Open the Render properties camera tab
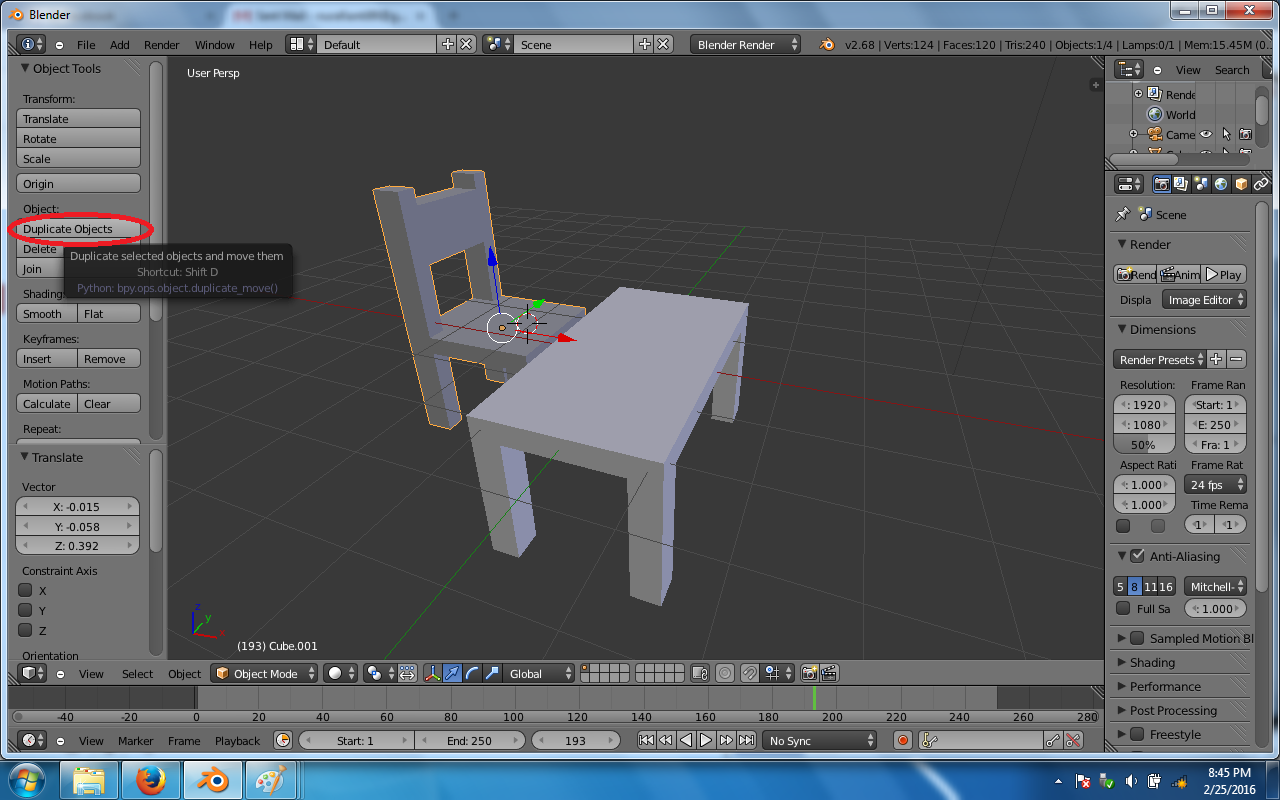1280x800 pixels. click(1161, 184)
